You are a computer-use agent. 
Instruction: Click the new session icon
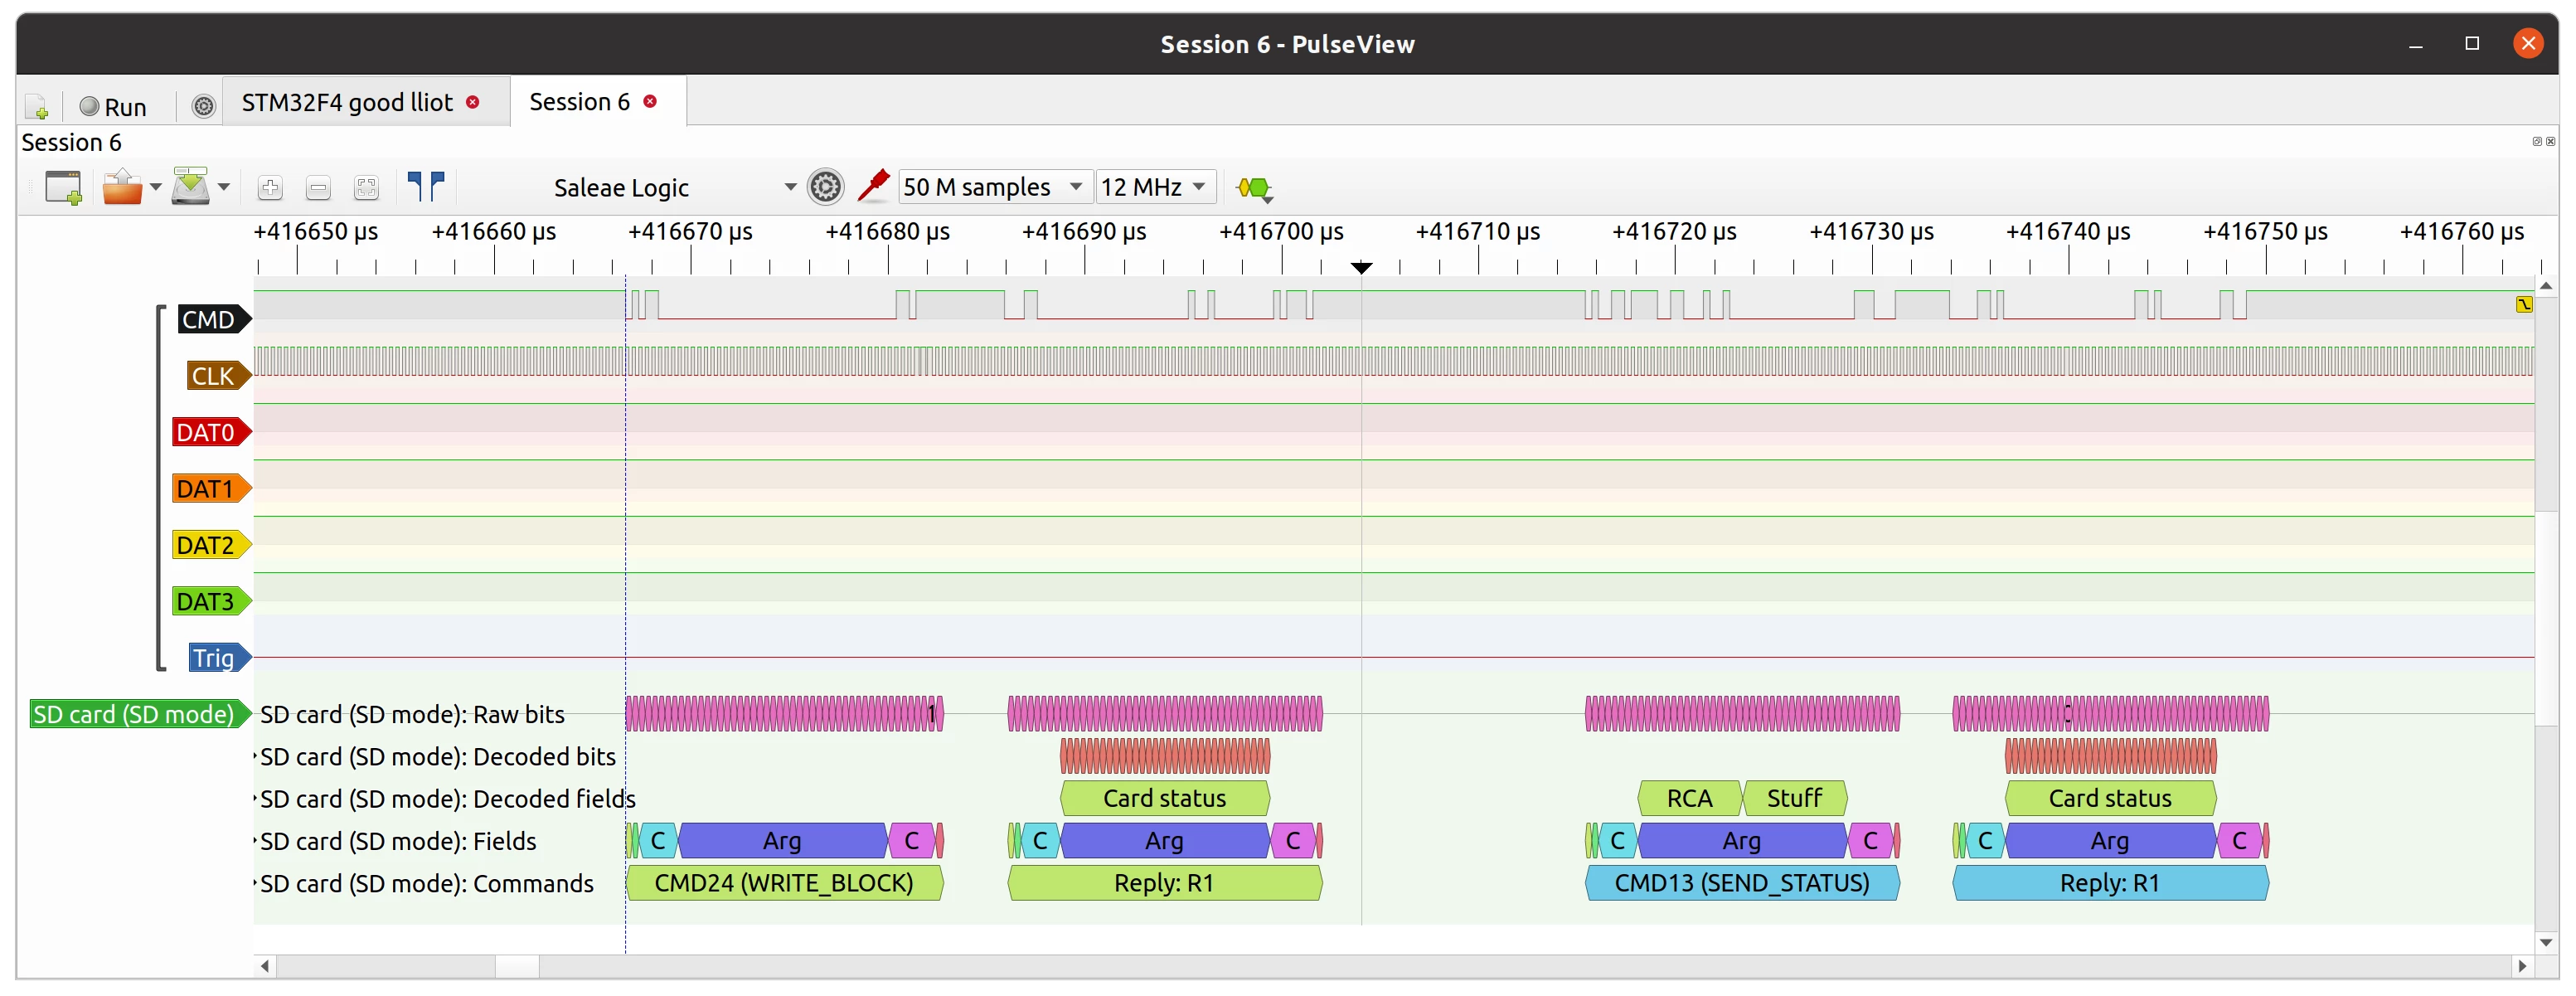pos(36,106)
